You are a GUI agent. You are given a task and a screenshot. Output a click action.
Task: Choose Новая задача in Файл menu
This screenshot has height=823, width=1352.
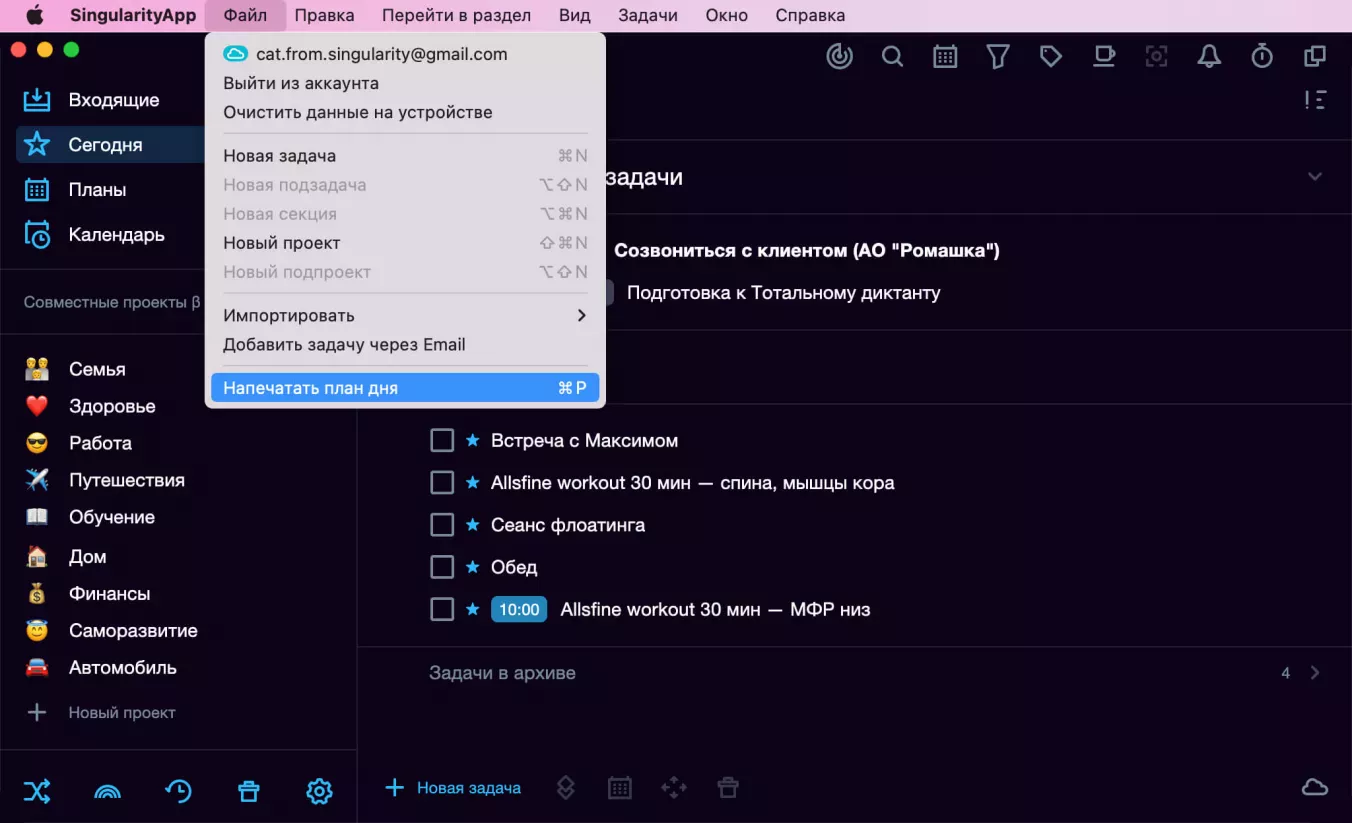tap(405, 156)
